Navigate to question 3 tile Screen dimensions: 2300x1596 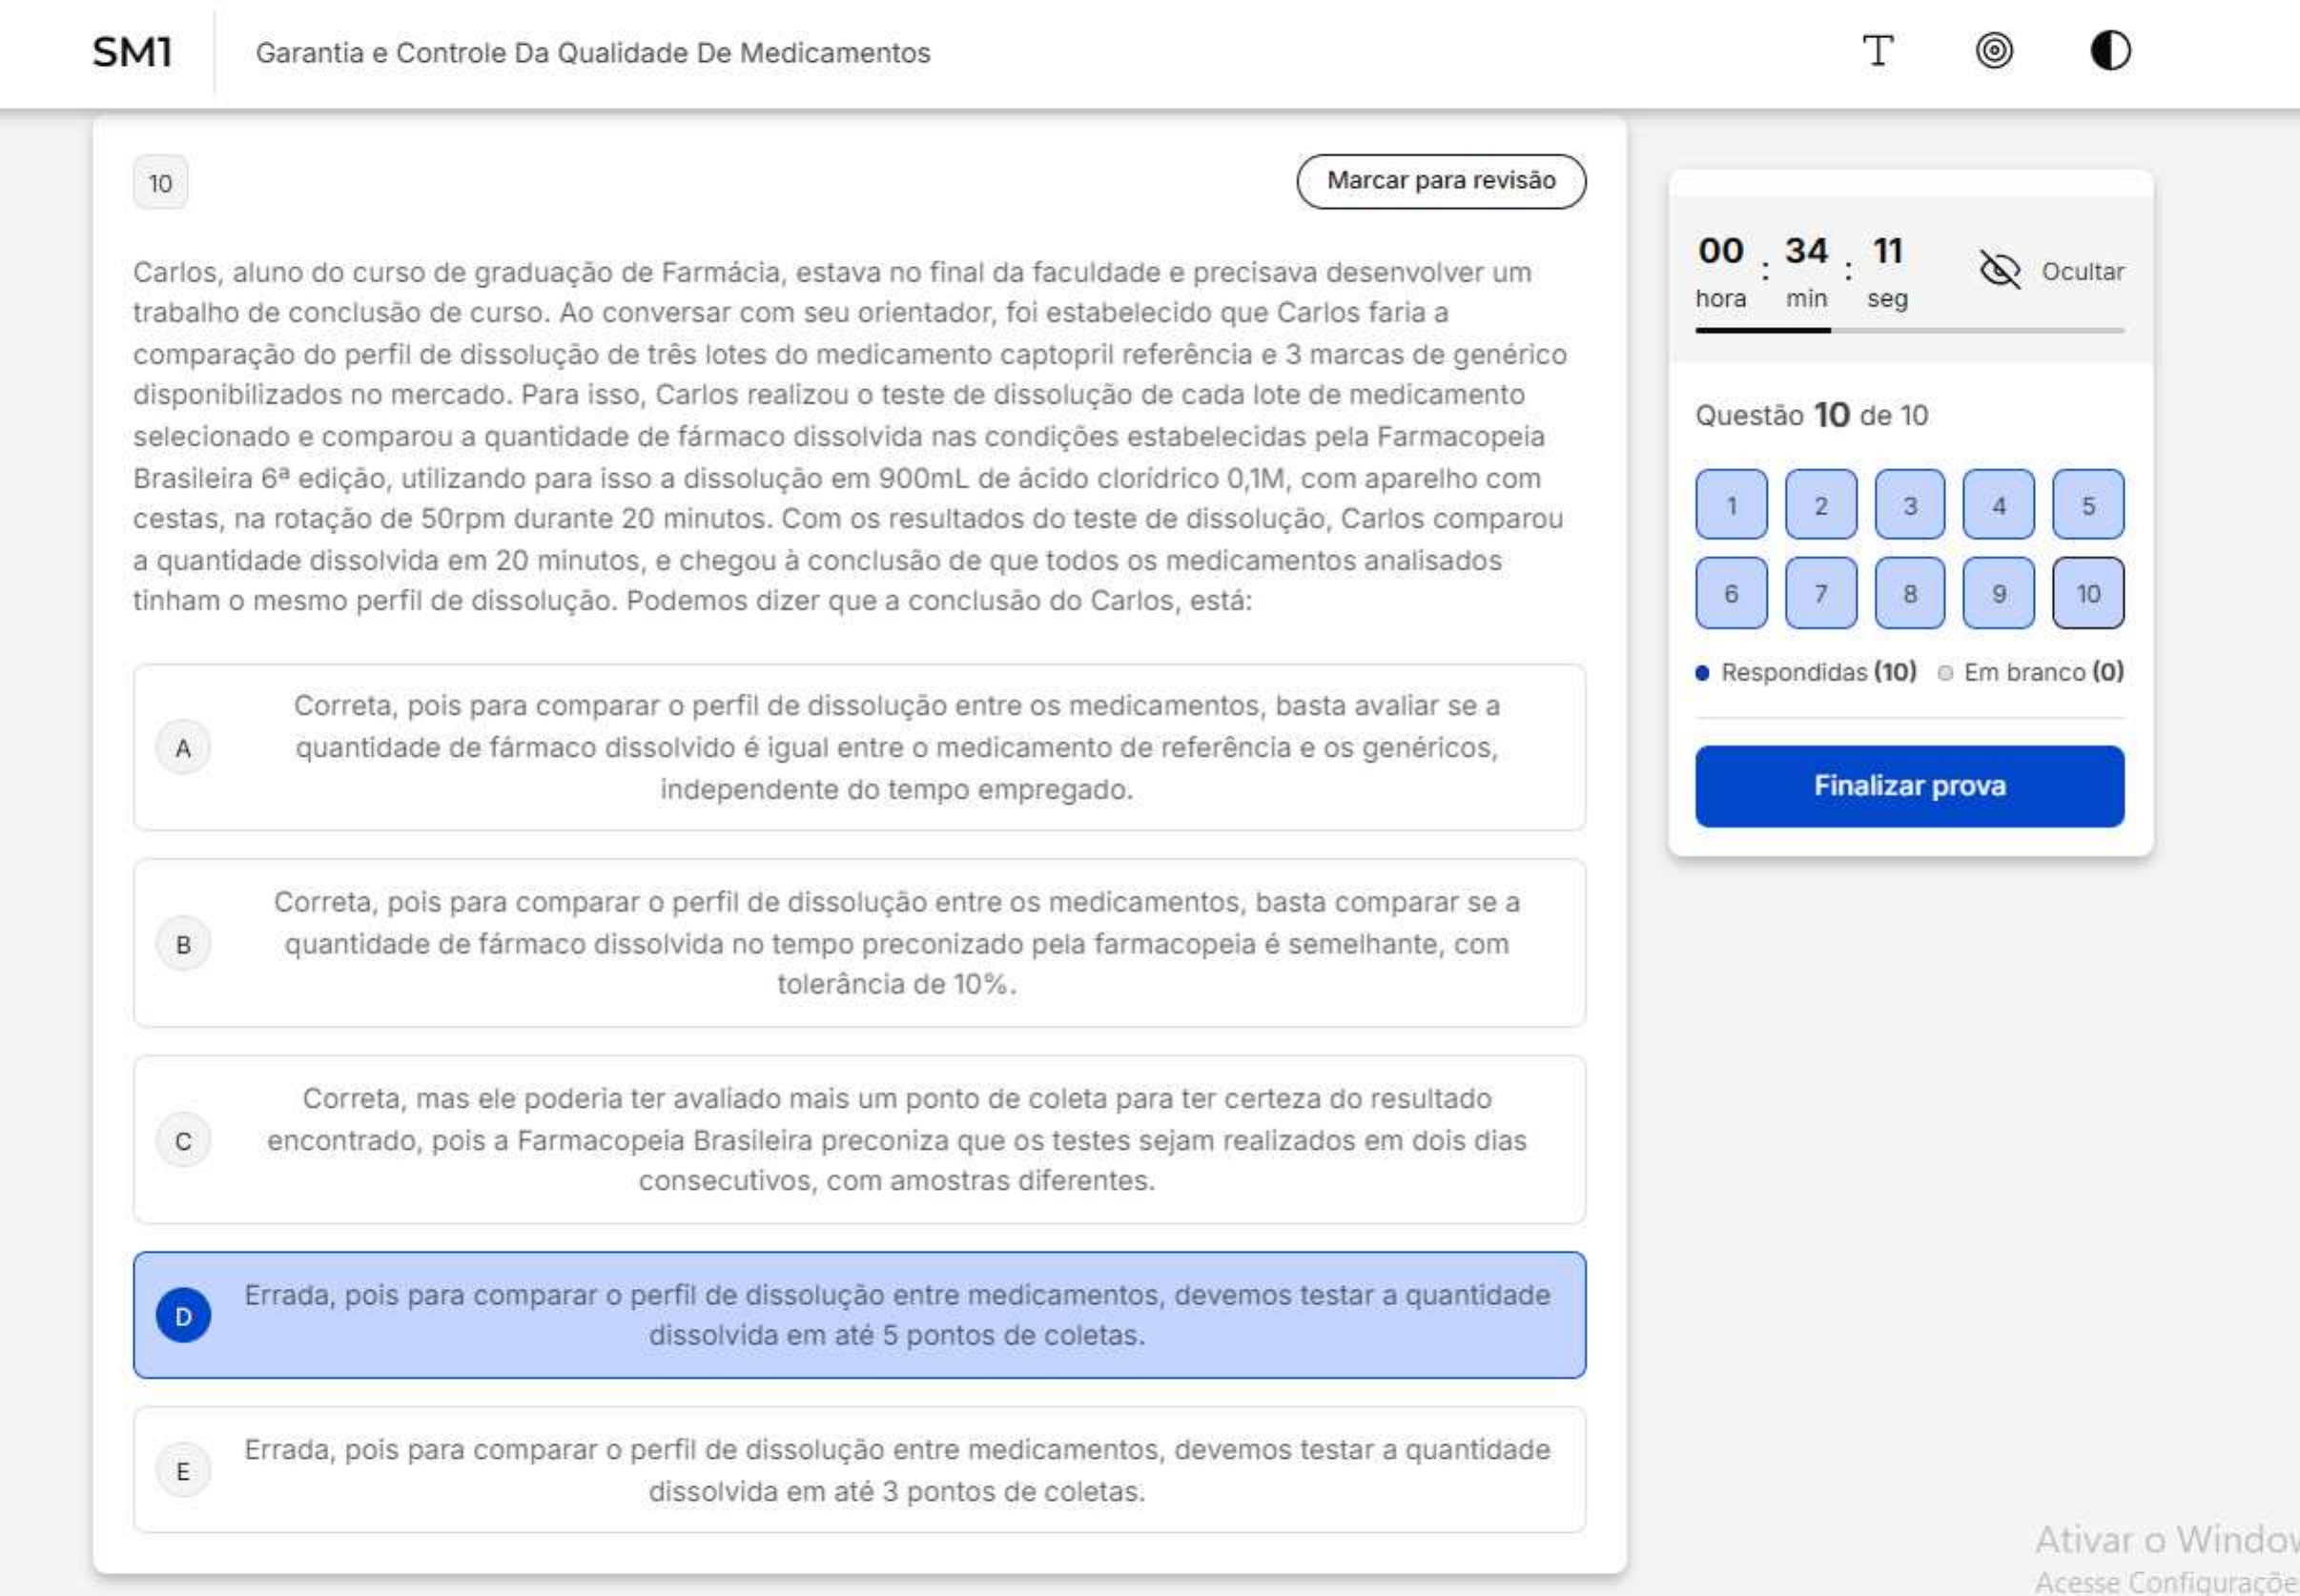click(x=1909, y=505)
